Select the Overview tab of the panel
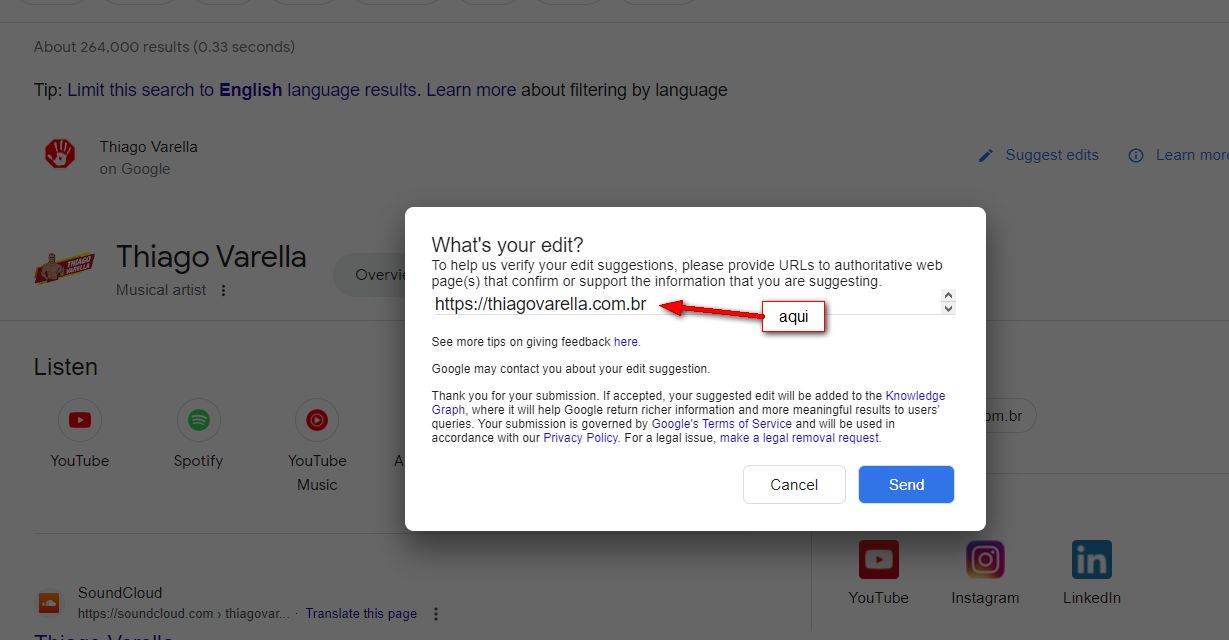This screenshot has width=1229, height=640. (381, 275)
